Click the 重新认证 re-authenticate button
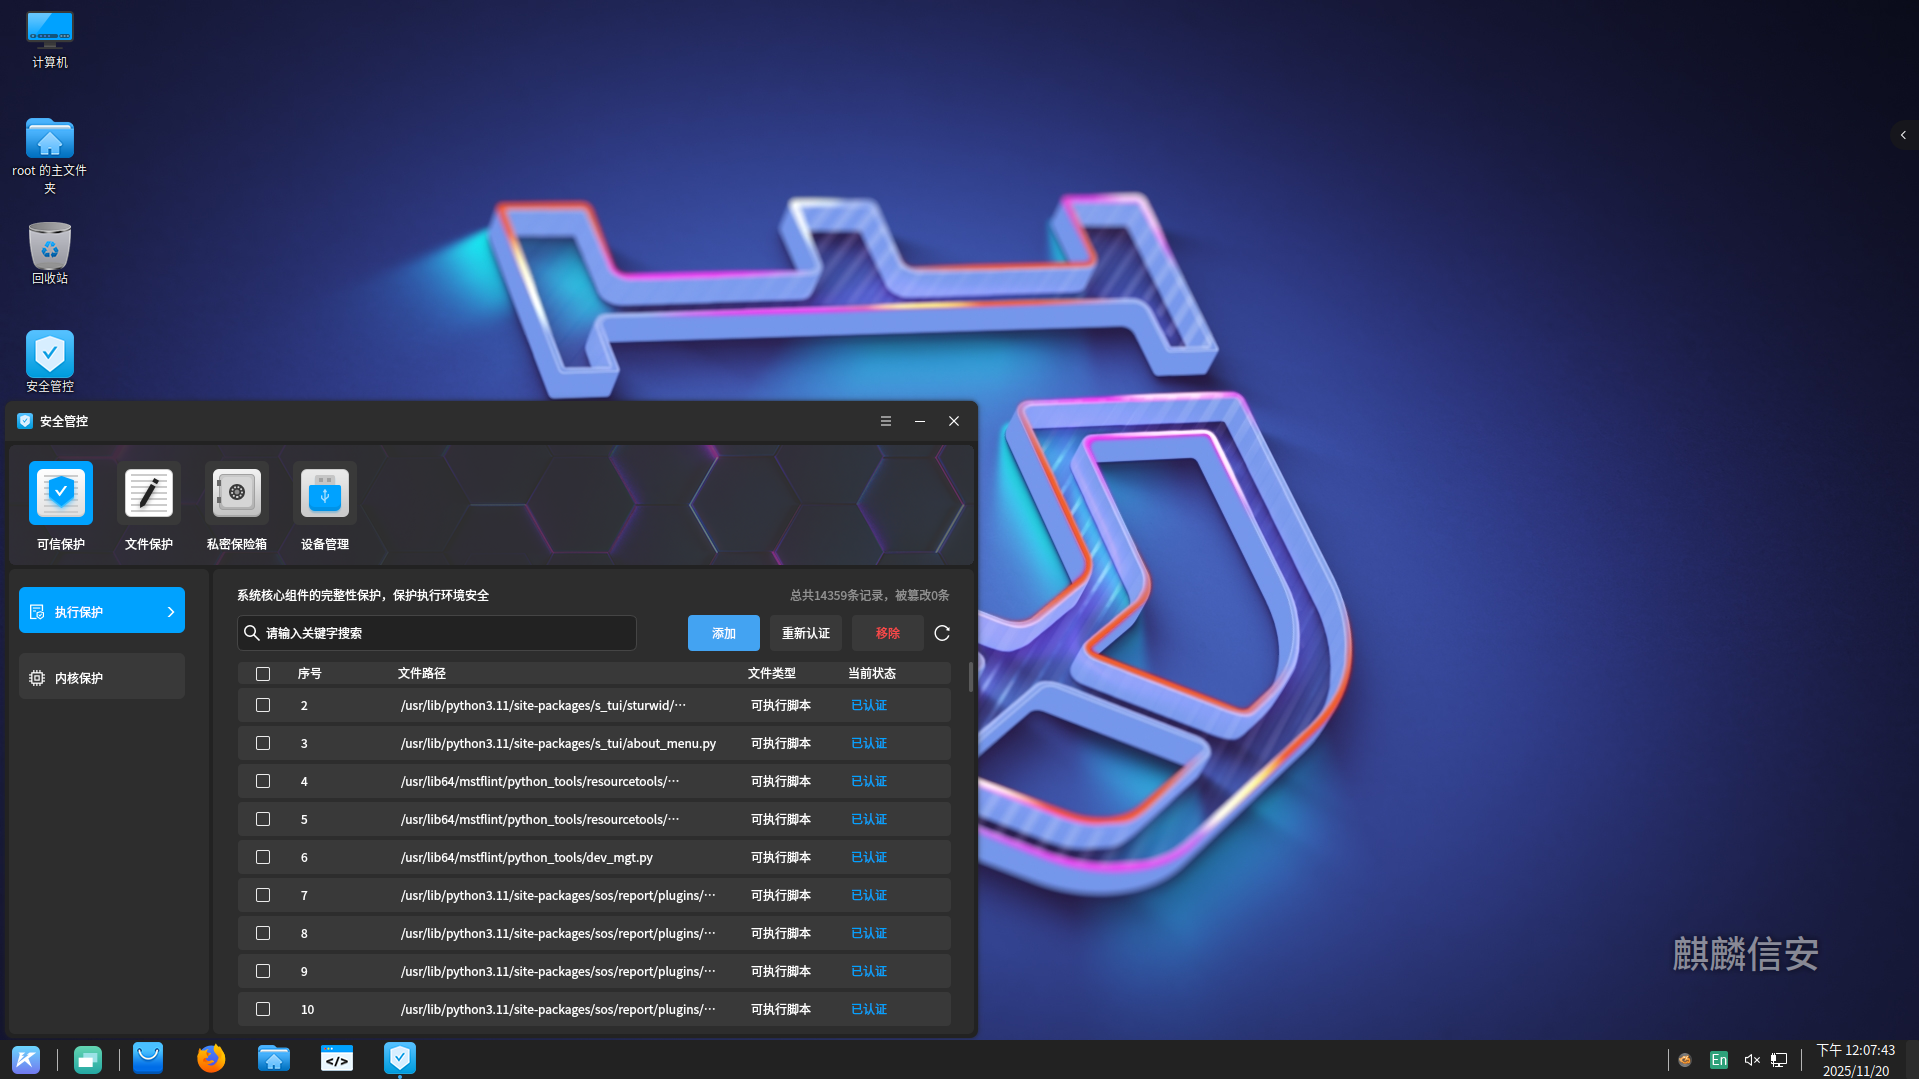Image resolution: width=1919 pixels, height=1079 pixels. 805,633
